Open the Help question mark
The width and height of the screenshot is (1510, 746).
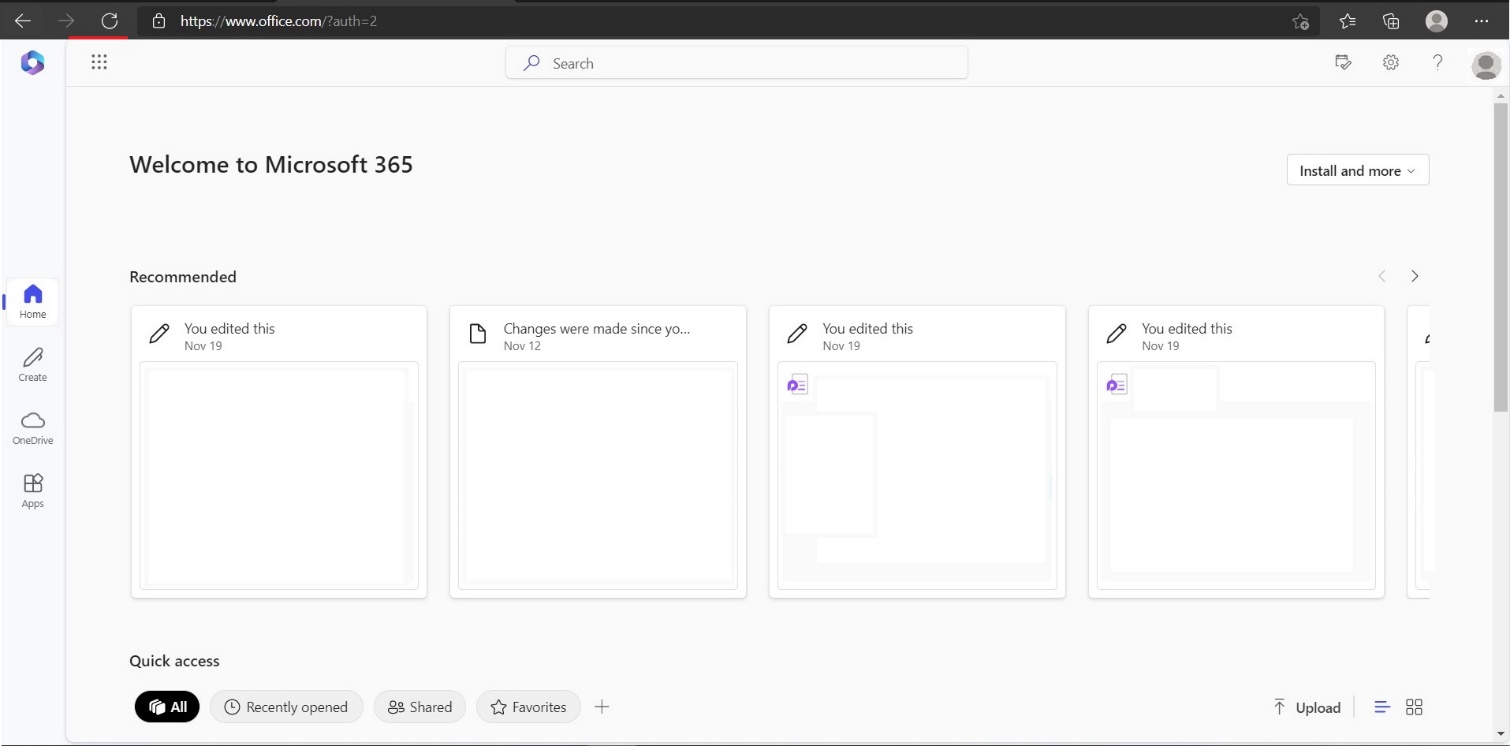(x=1437, y=62)
